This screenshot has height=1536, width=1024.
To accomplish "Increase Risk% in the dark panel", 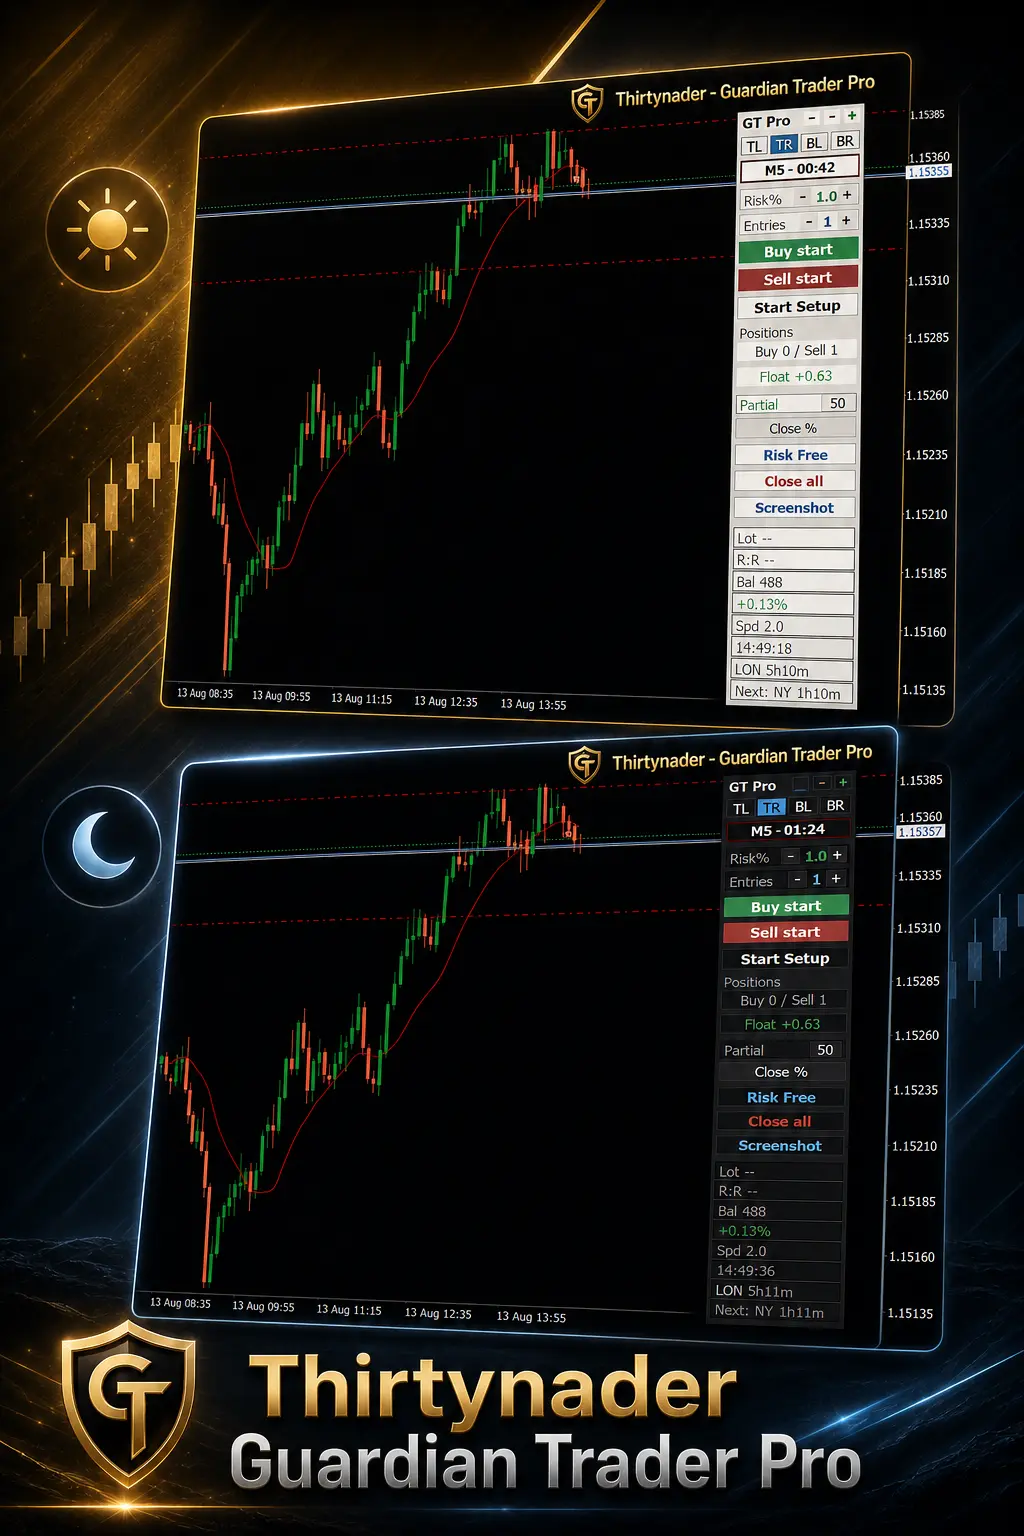I will coord(837,855).
